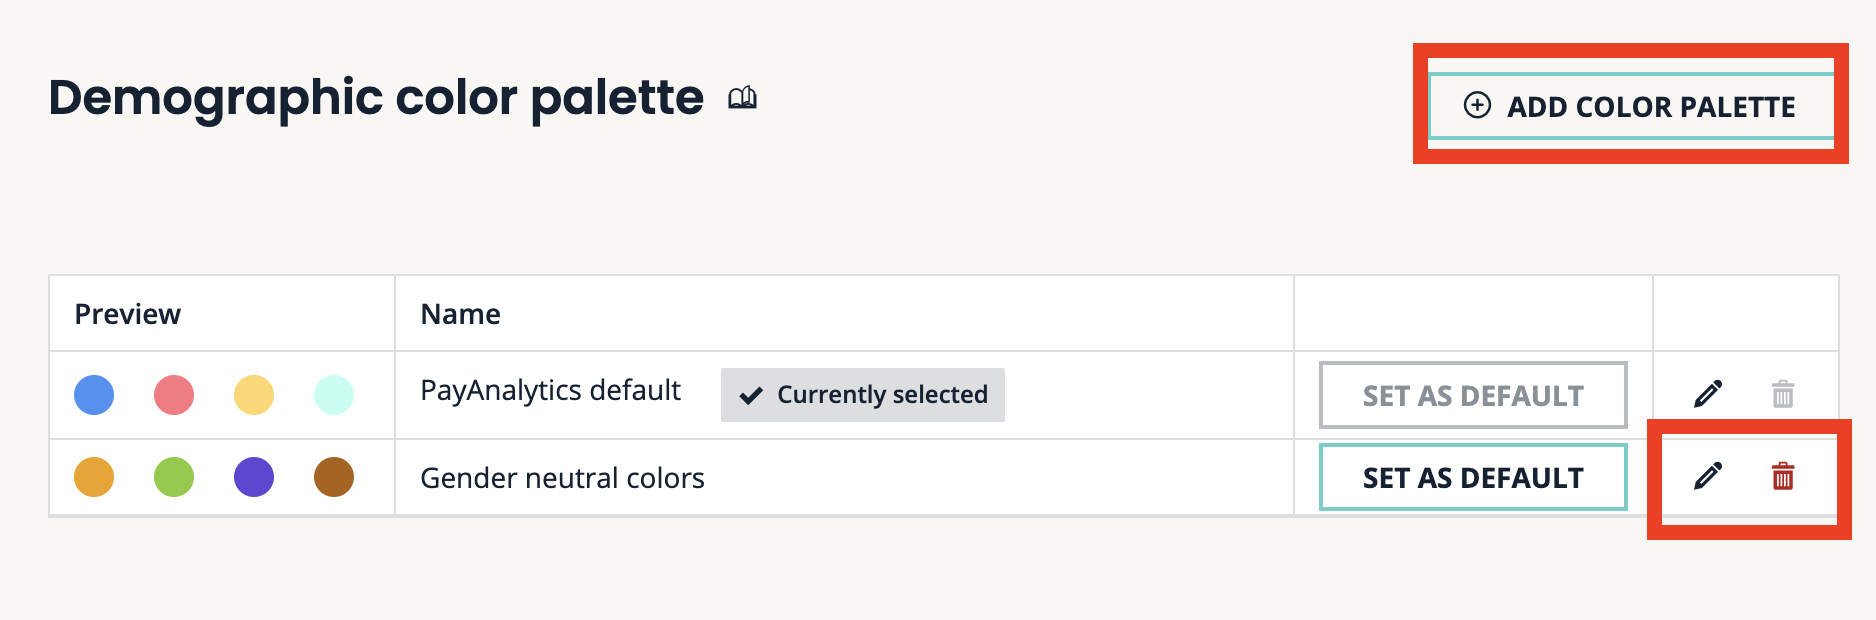Select the brown swatch in Gender neutral colors
1876x620 pixels.
334,477
